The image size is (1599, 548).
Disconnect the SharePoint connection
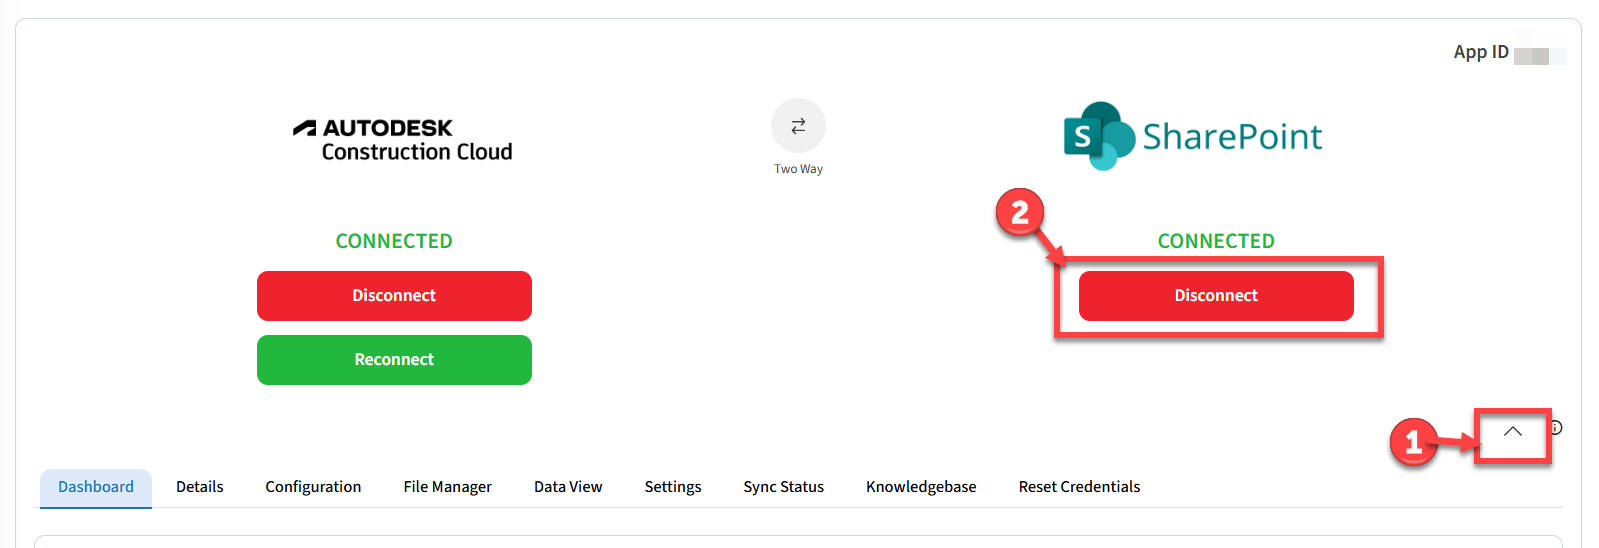click(x=1215, y=296)
